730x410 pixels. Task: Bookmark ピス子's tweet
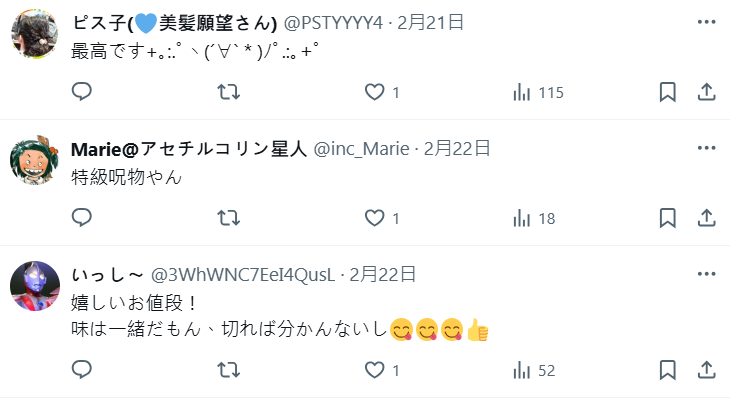coord(668,92)
